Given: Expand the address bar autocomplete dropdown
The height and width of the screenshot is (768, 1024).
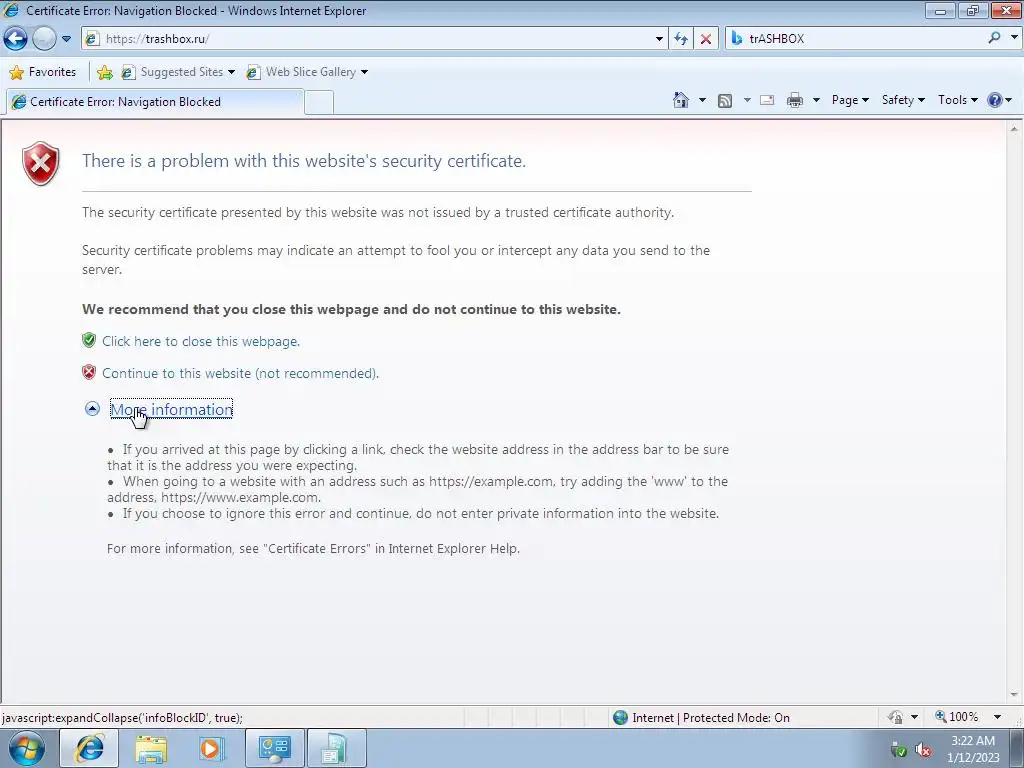Looking at the screenshot, I should tap(659, 39).
